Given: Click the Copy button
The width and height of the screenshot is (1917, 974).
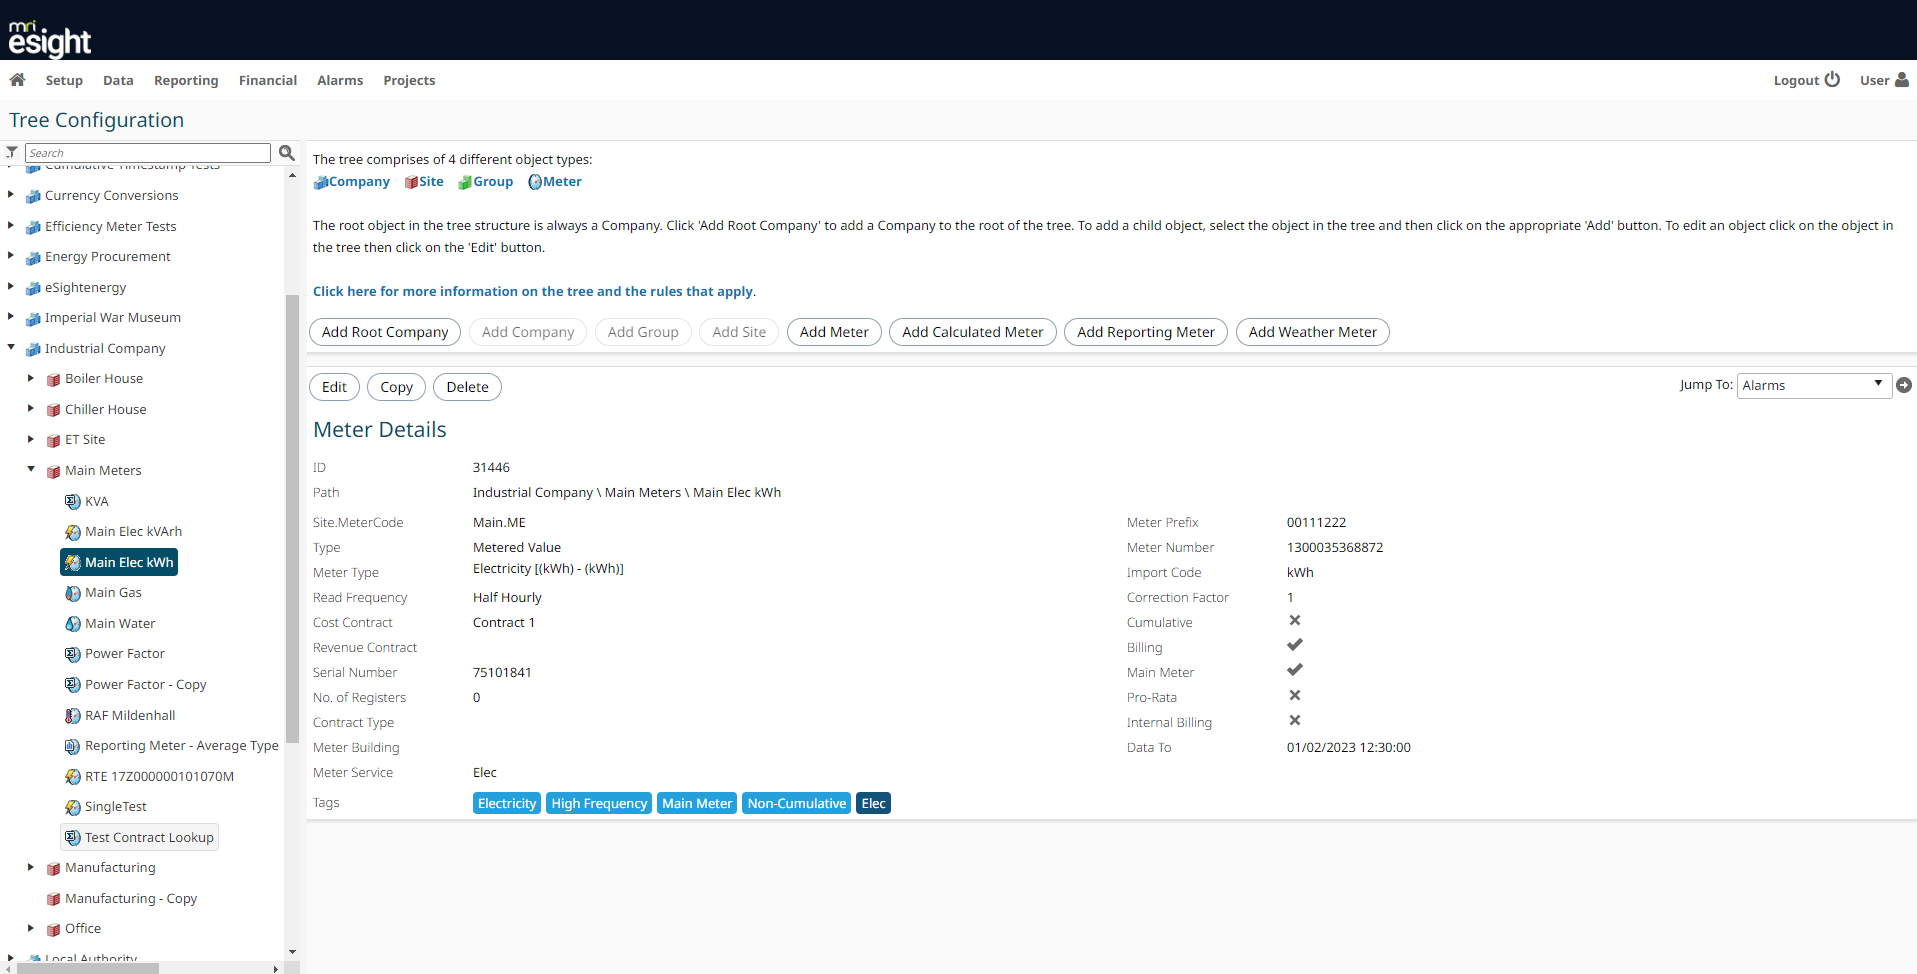Looking at the screenshot, I should (x=396, y=387).
